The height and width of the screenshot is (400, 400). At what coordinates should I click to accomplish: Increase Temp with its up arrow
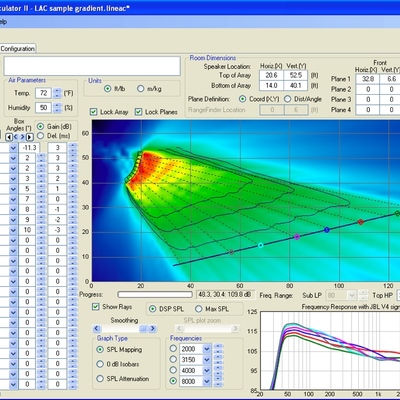click(58, 90)
